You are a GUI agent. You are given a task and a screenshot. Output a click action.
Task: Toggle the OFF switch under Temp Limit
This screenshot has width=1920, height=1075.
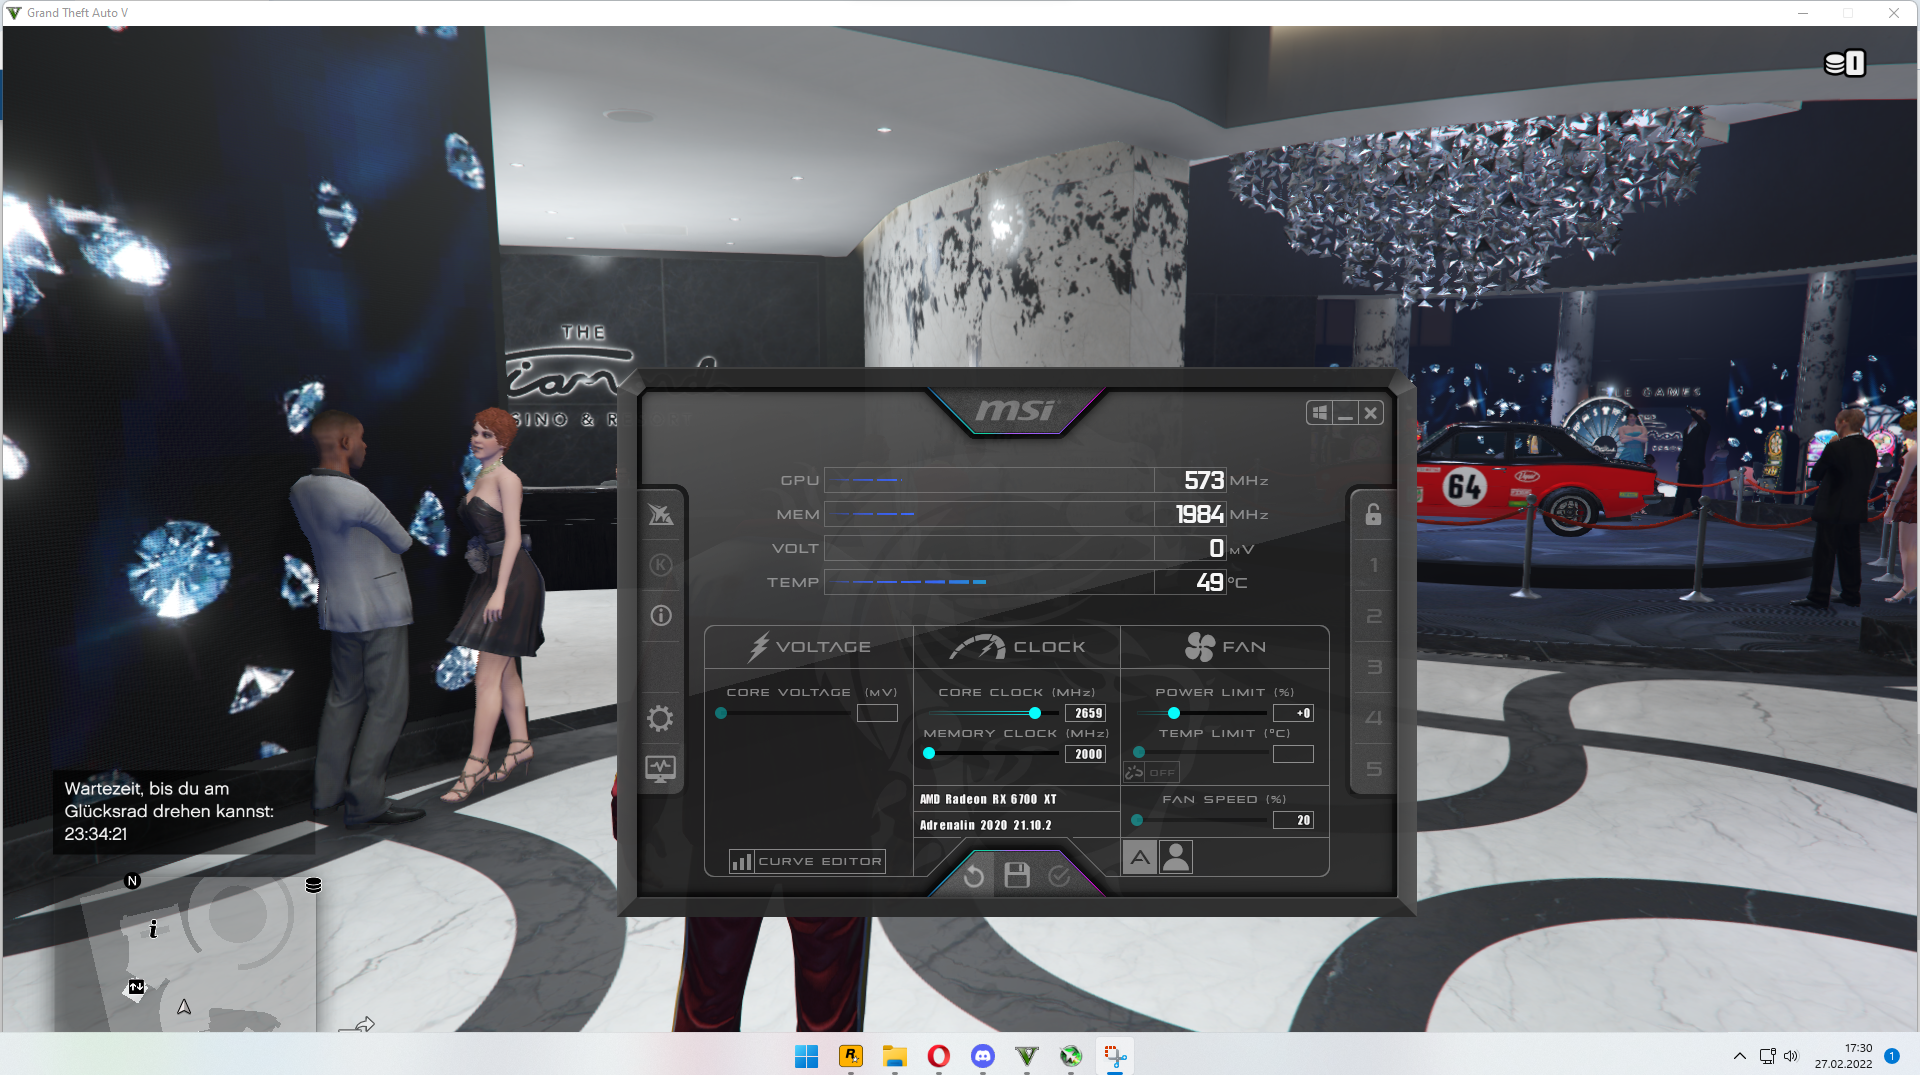point(1162,772)
